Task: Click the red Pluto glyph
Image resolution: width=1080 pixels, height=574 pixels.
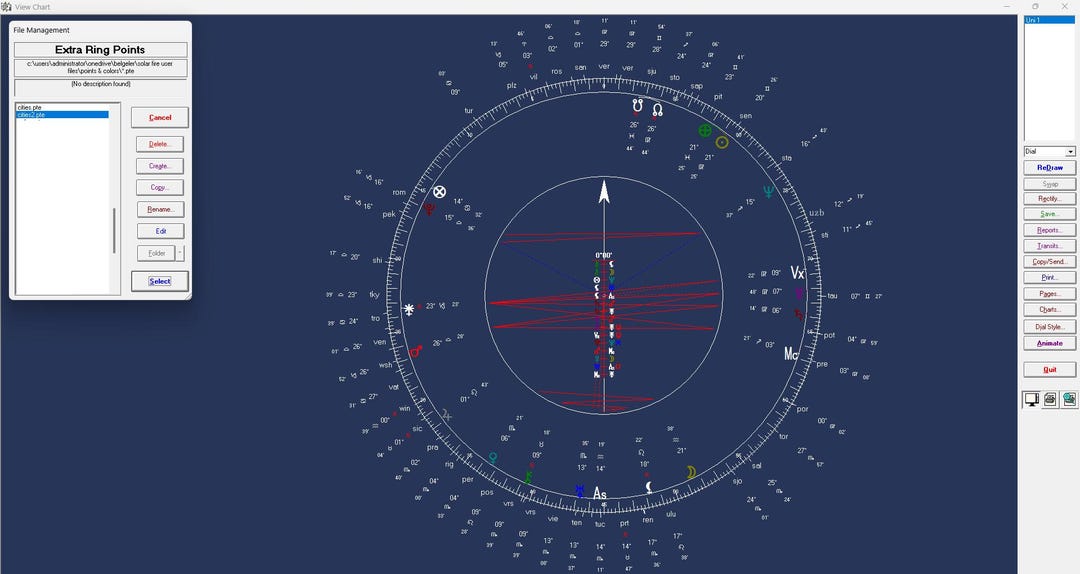Action: [x=429, y=209]
